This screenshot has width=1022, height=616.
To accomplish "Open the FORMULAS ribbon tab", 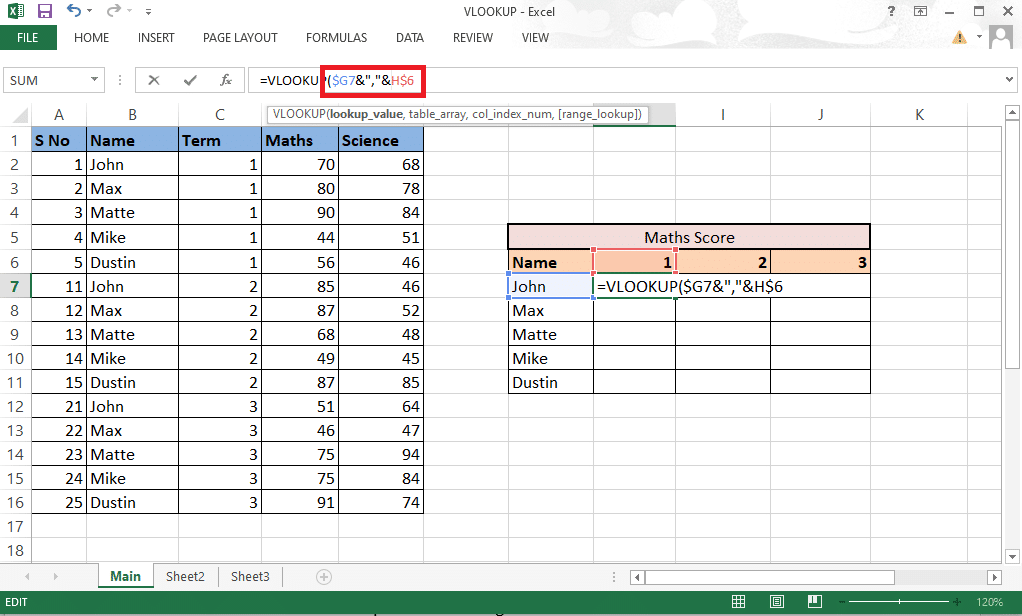I will pyautogui.click(x=336, y=38).
